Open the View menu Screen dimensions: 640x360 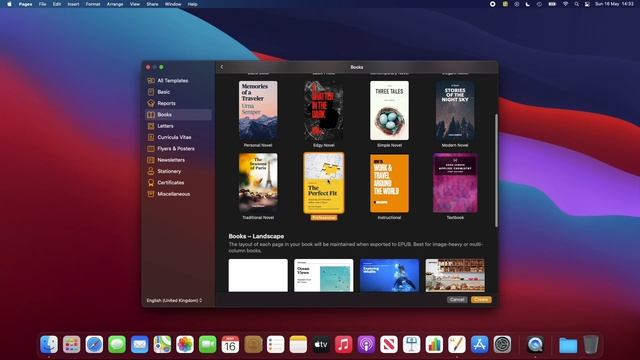pyautogui.click(x=135, y=4)
